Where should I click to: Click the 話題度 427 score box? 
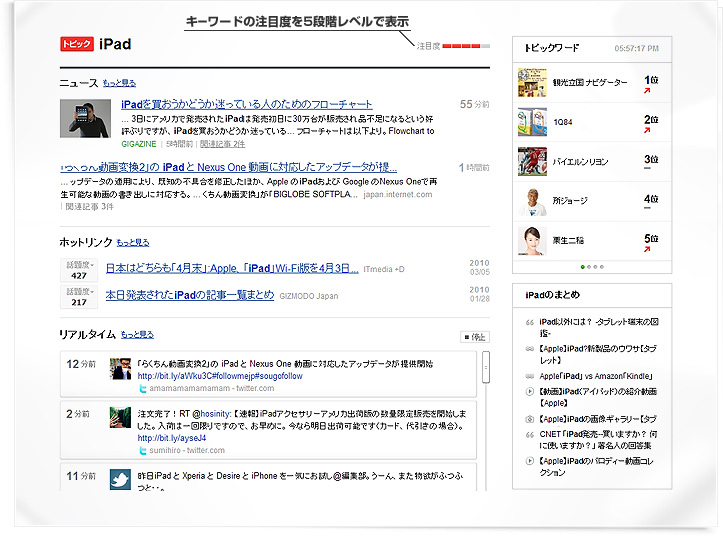click(x=79, y=270)
